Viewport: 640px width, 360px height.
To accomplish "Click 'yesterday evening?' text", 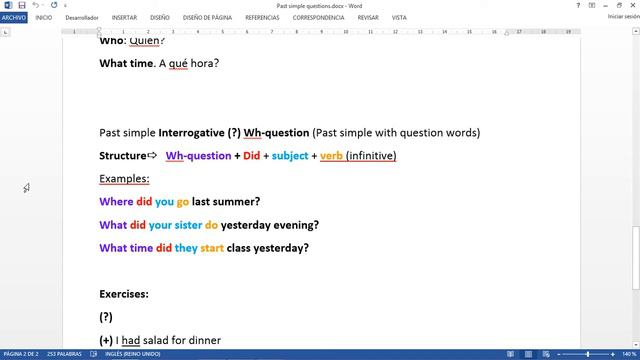I will [x=270, y=225].
